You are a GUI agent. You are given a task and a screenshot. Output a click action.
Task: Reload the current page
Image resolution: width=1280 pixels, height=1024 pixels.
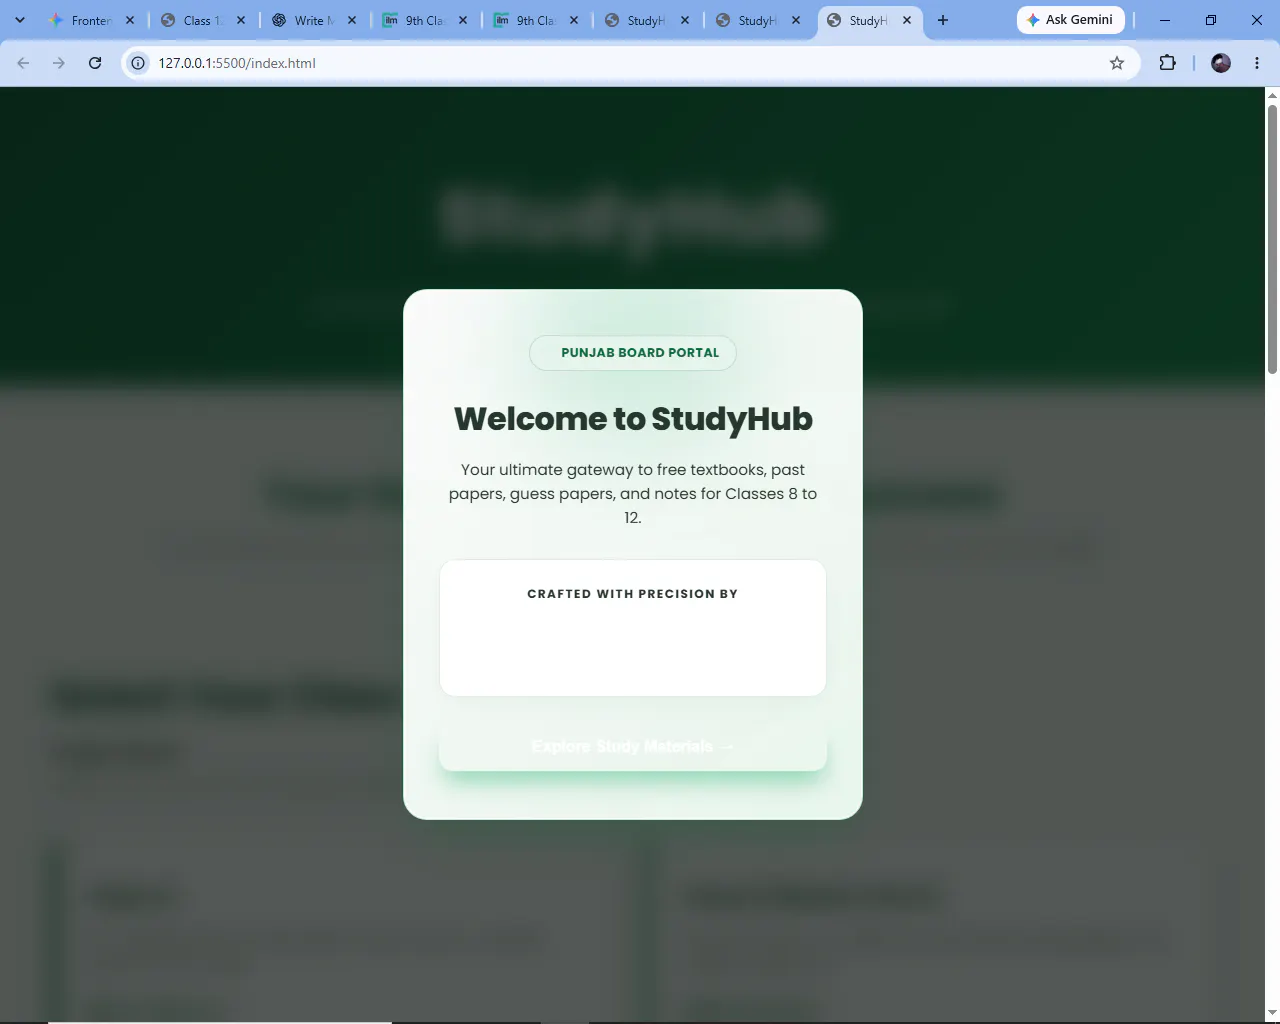point(95,63)
